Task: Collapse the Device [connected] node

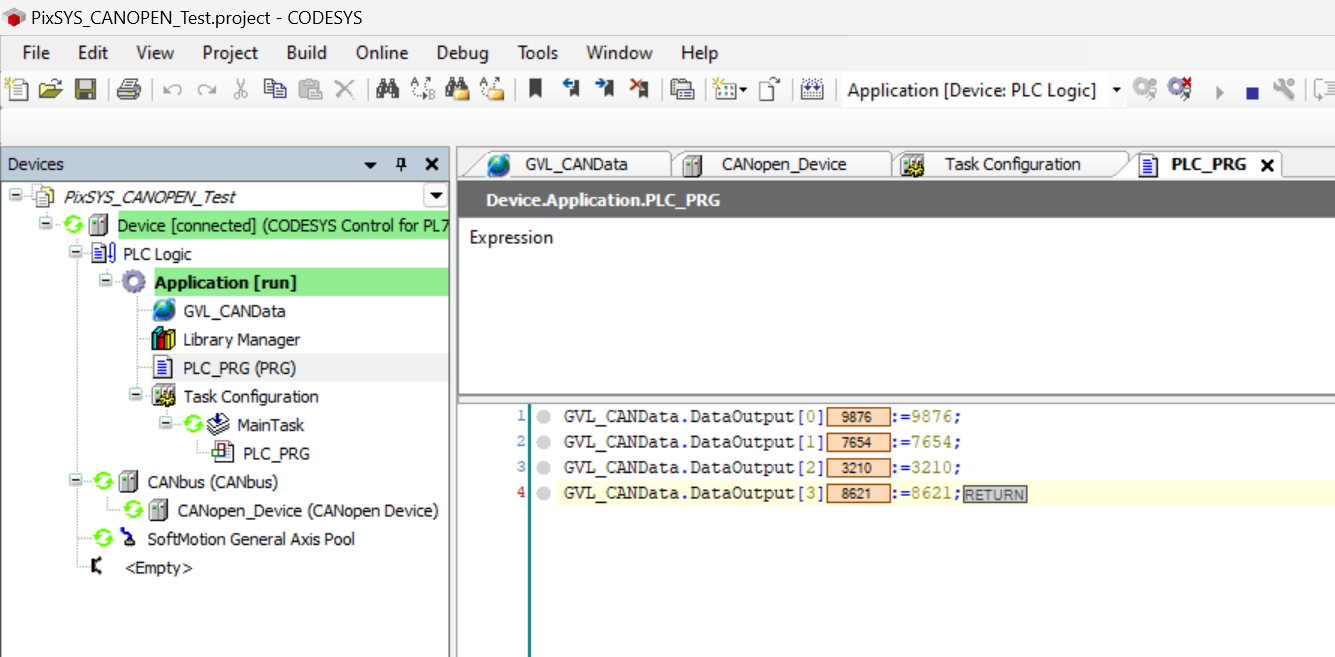Action: tap(46, 223)
